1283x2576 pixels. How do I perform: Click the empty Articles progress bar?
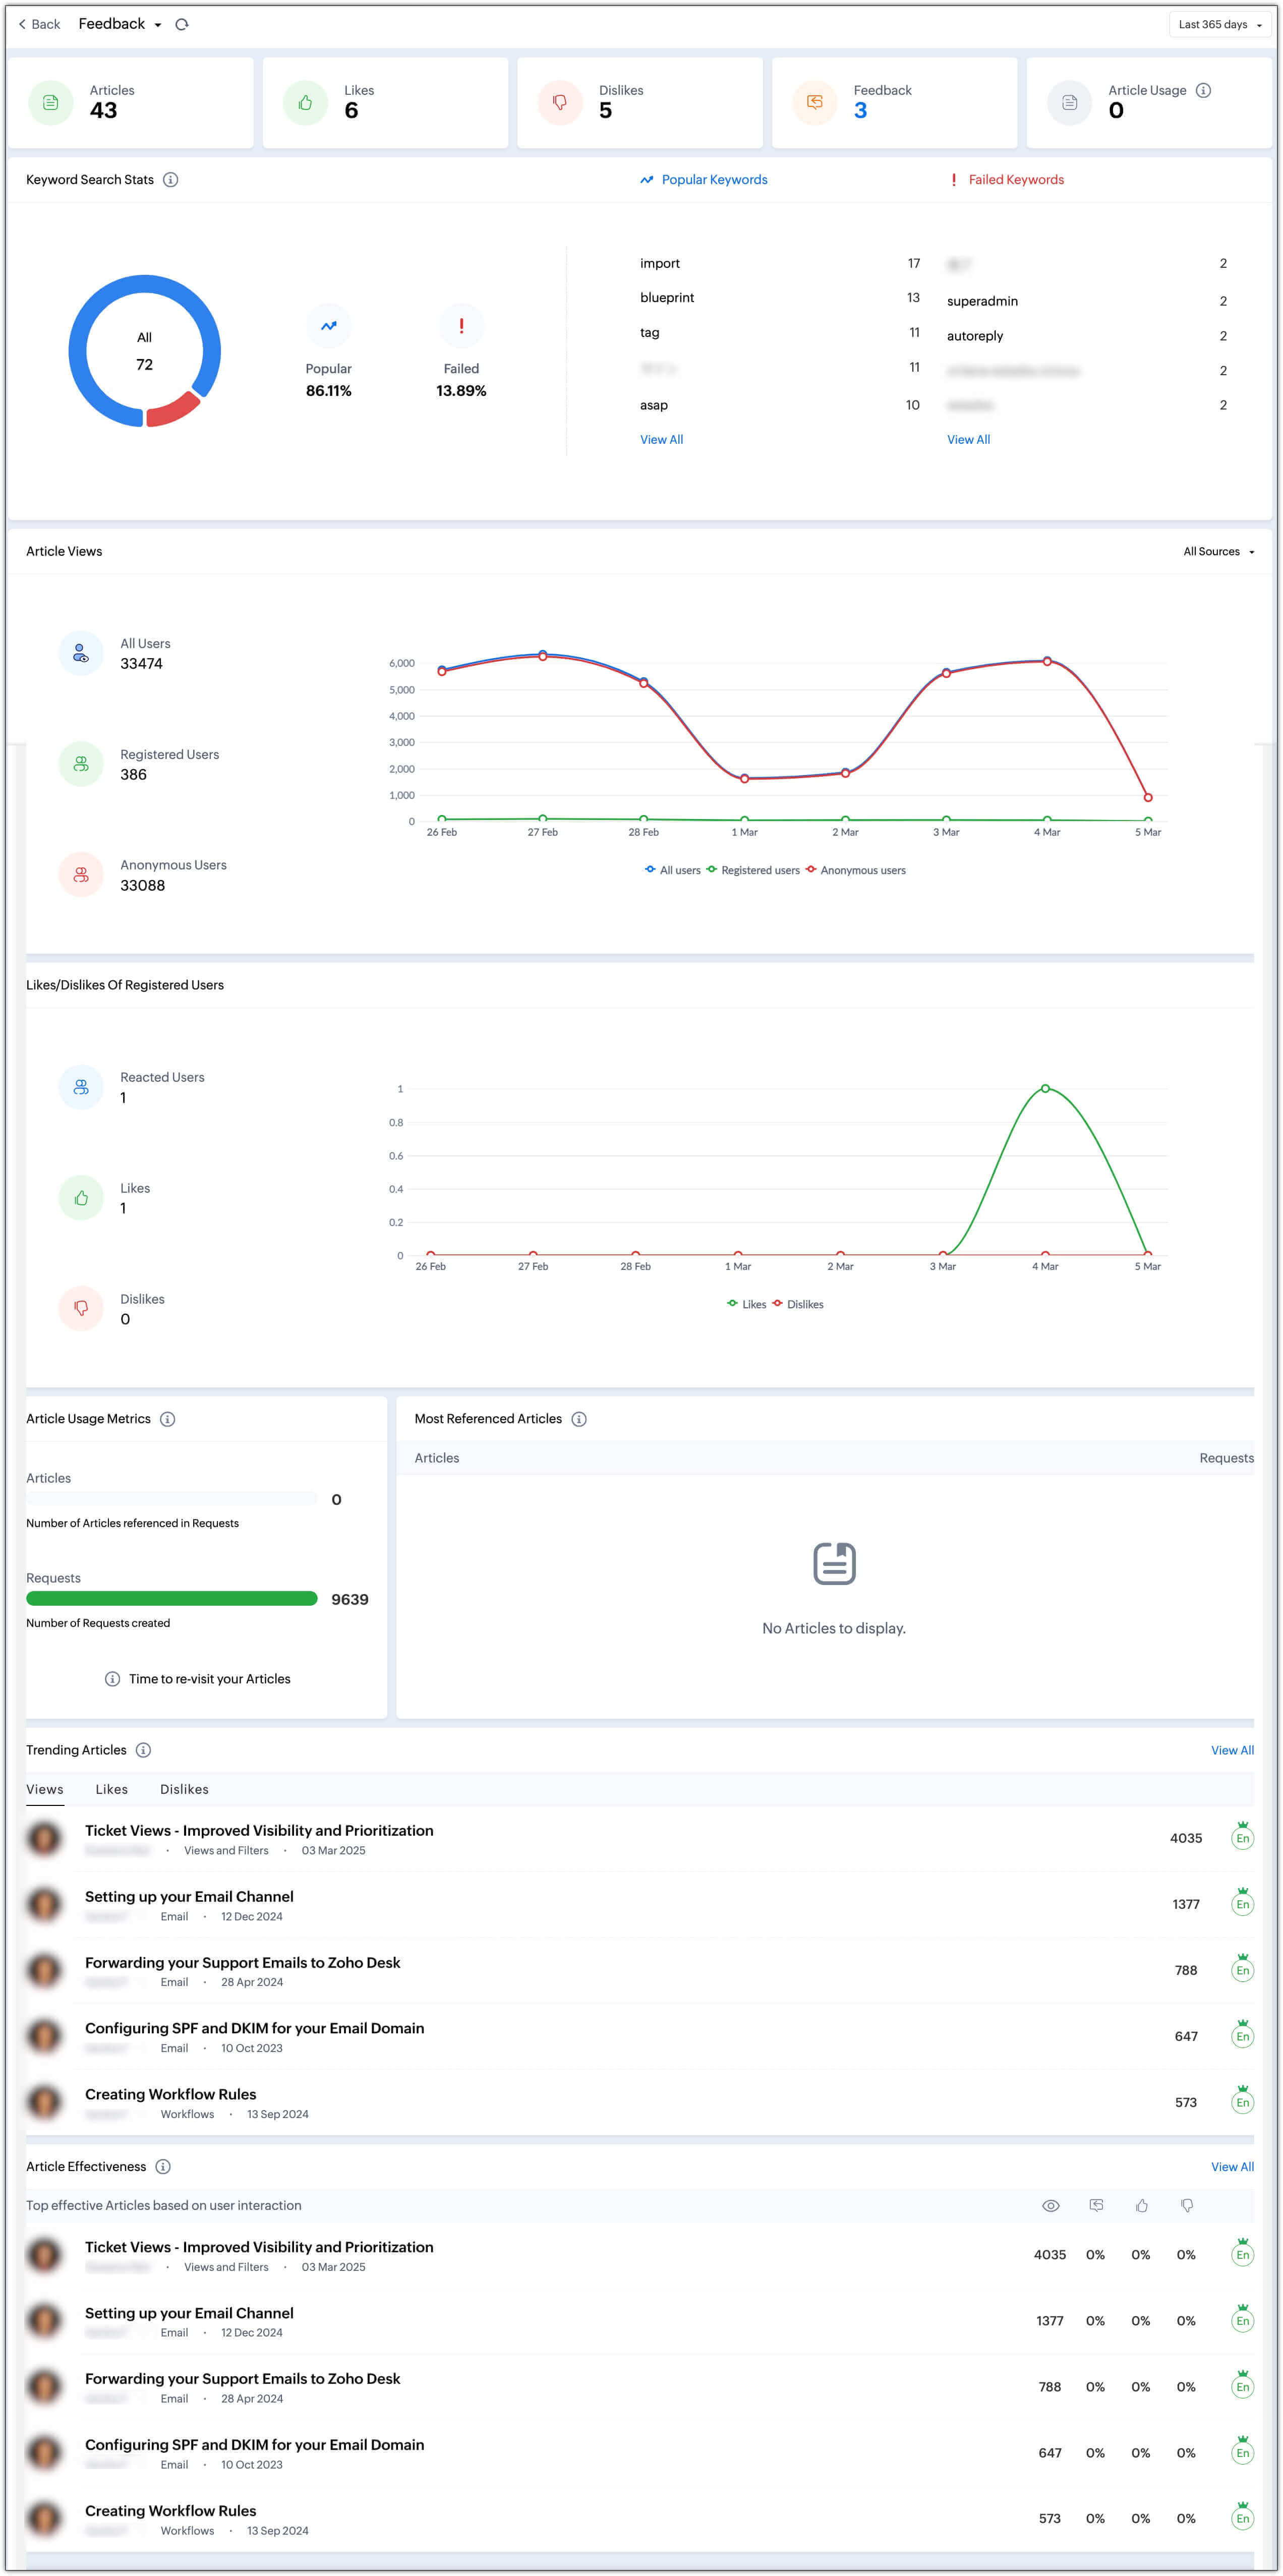pyautogui.click(x=171, y=1499)
